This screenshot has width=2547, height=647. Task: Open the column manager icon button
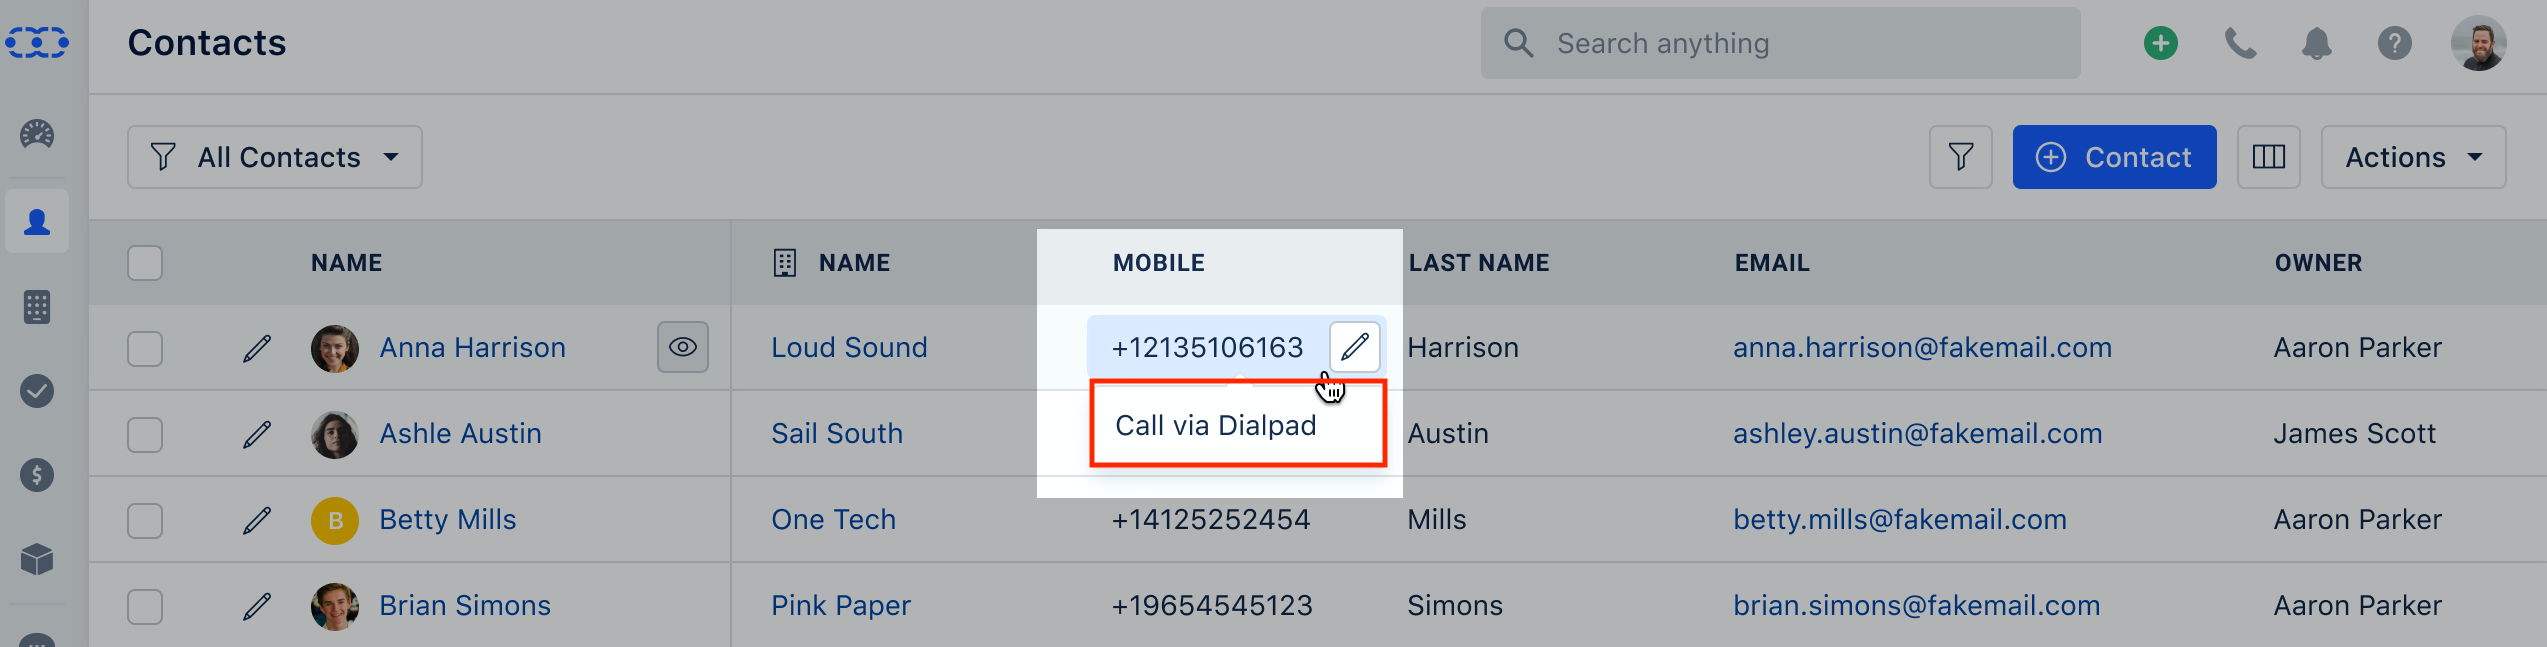pos(2269,157)
